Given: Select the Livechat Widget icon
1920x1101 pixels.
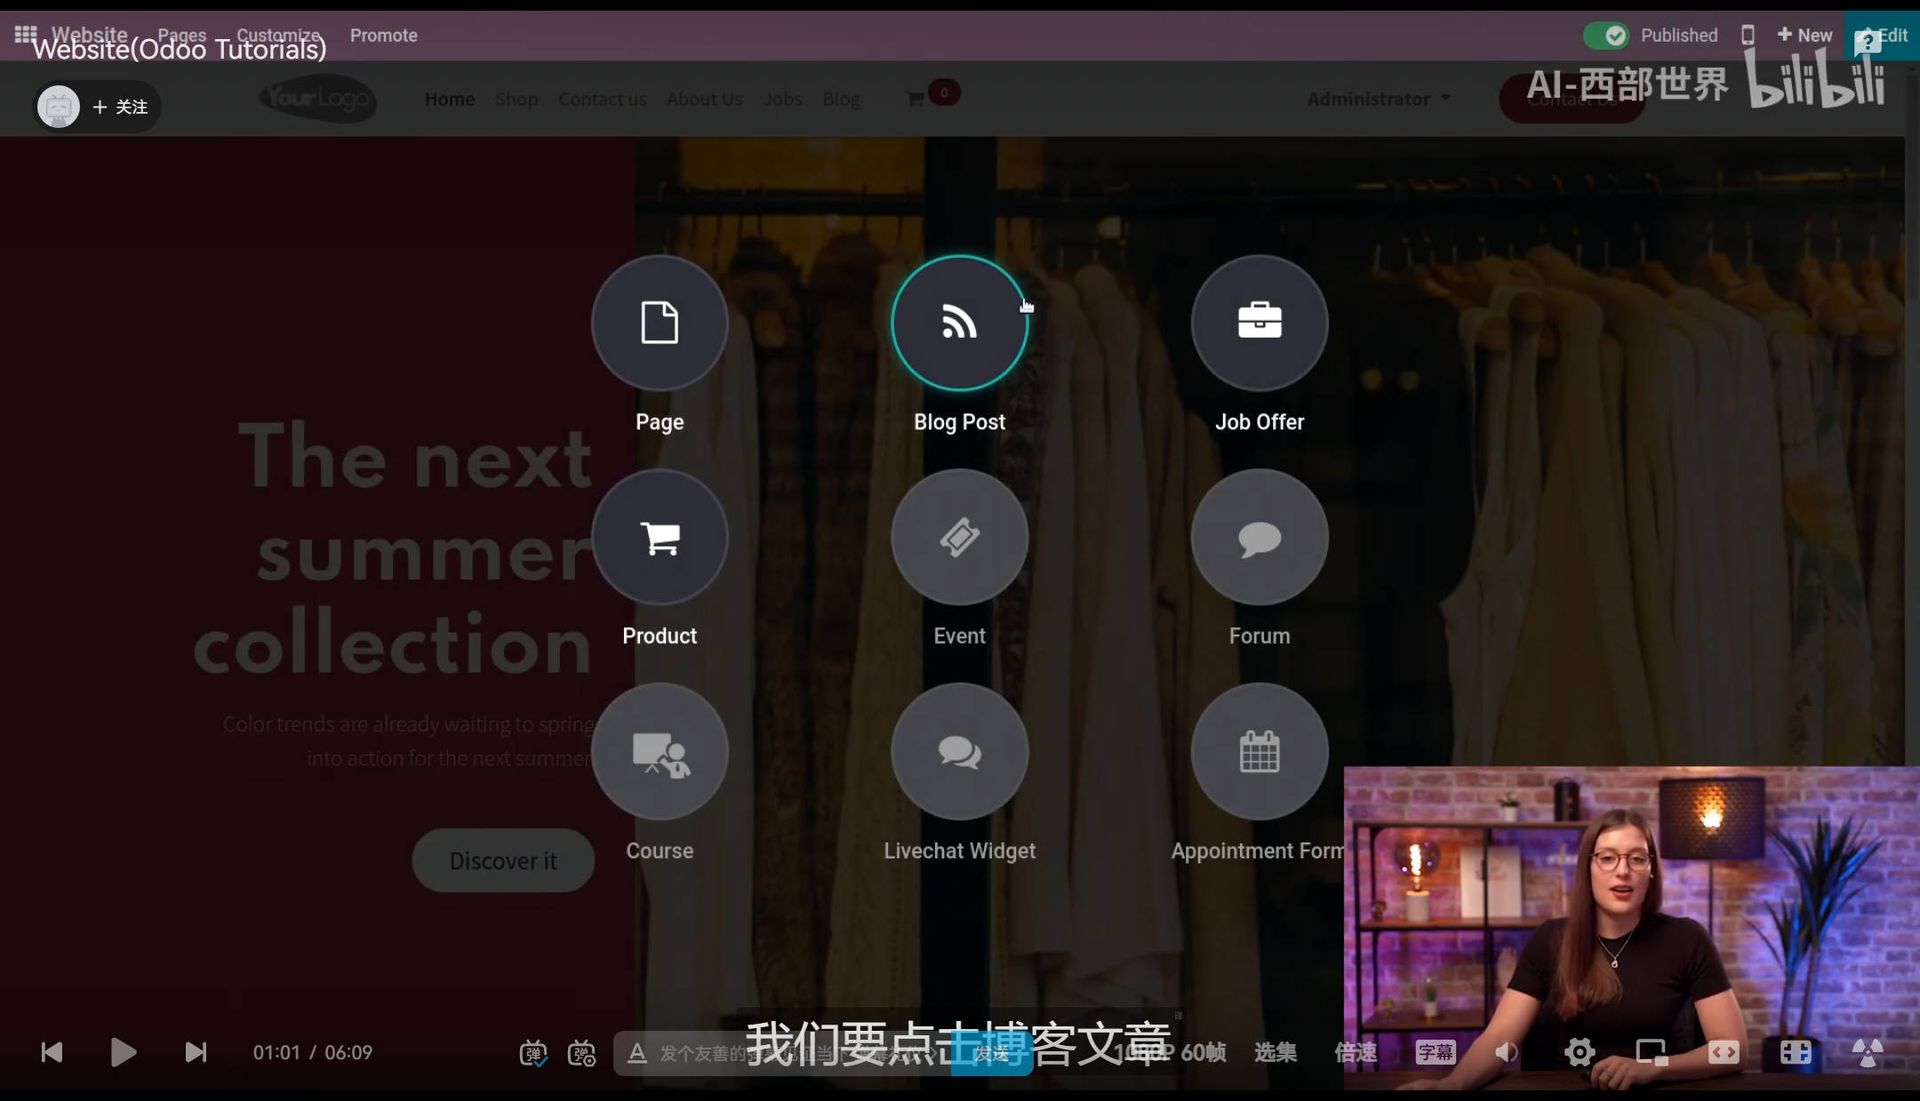Looking at the screenshot, I should [959, 752].
